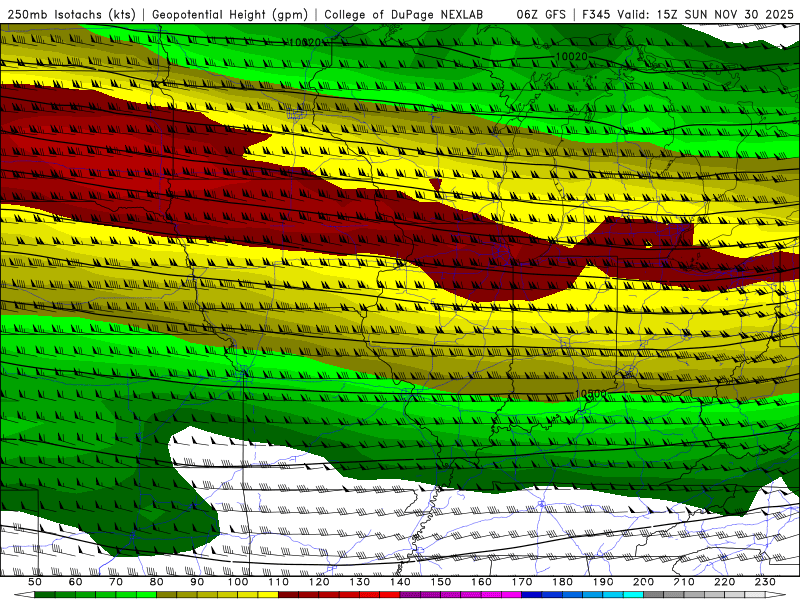Click the 60 value on the color scale
Screen dimensions: 800x600
76,582
